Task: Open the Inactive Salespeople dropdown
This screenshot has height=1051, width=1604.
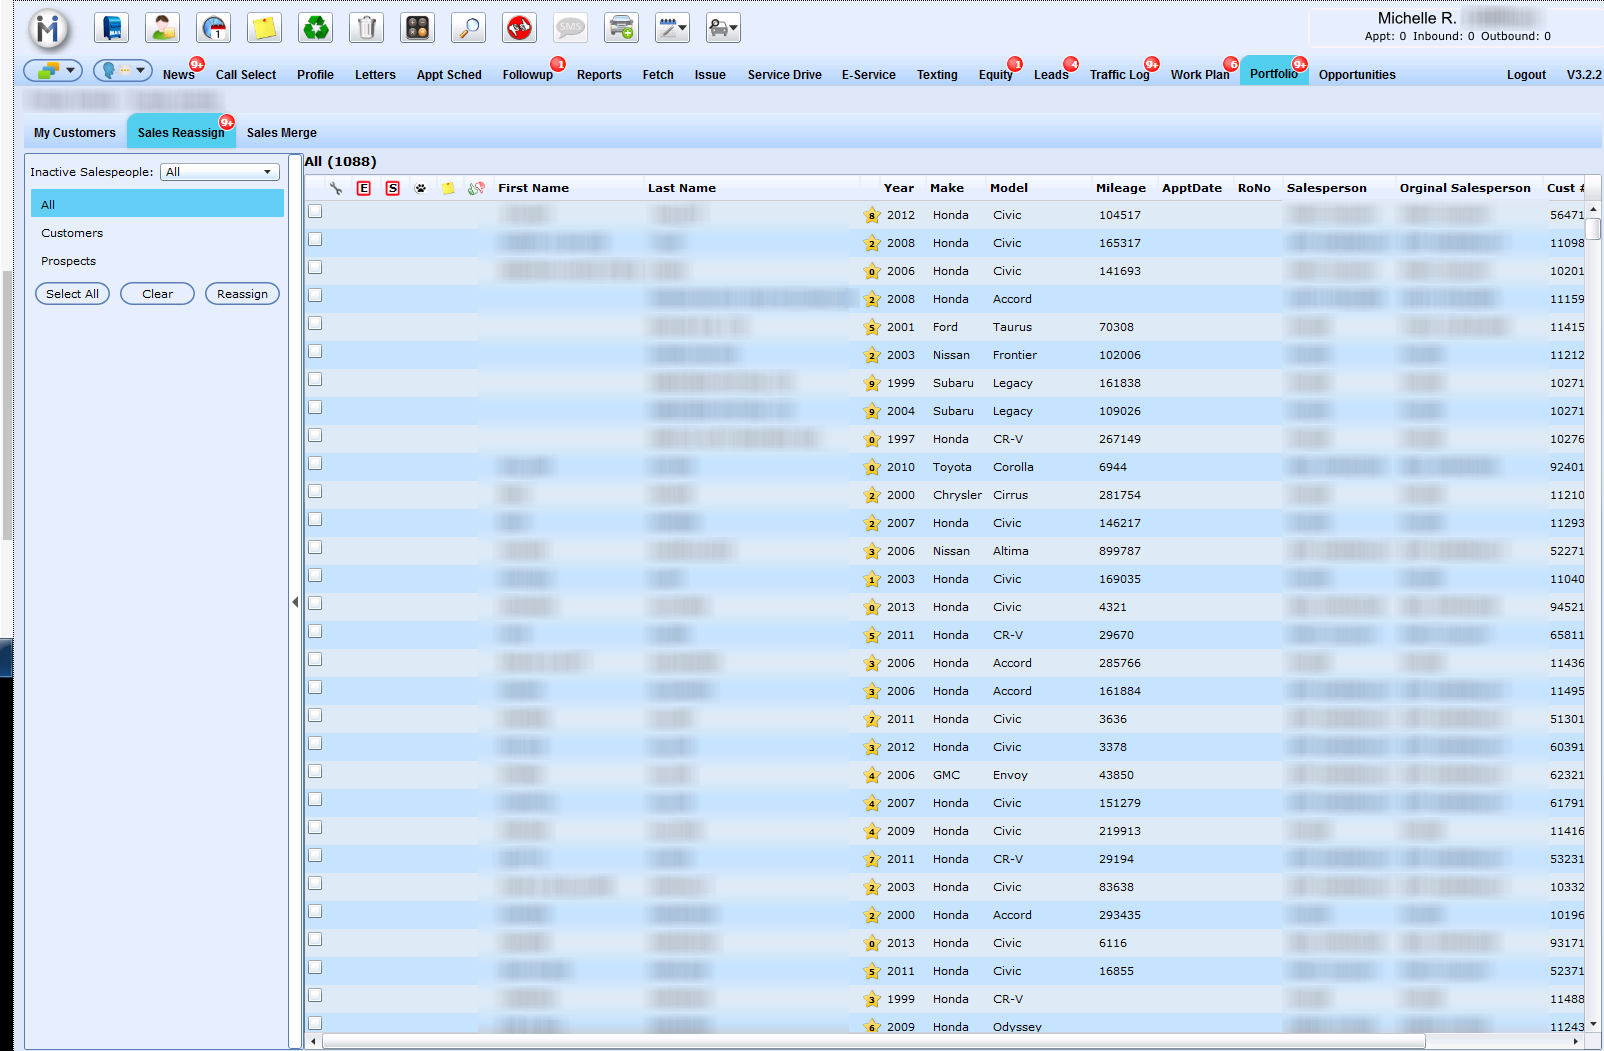Action: coord(219,172)
